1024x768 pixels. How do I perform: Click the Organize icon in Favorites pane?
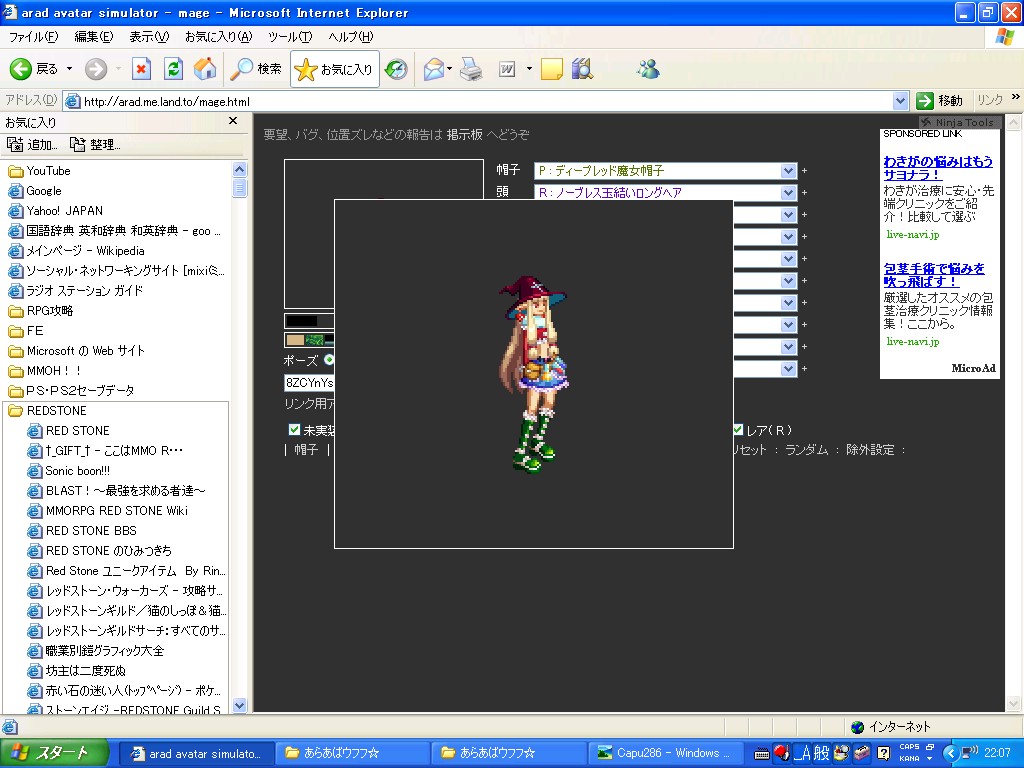tap(78, 144)
